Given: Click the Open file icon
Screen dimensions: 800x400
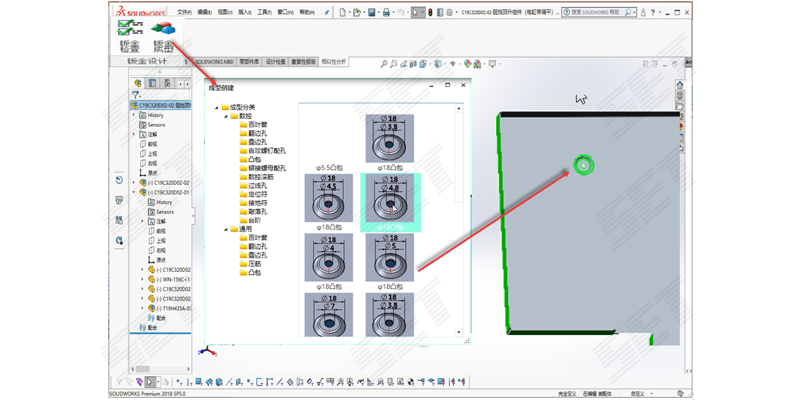Looking at the screenshot, I should [357, 12].
